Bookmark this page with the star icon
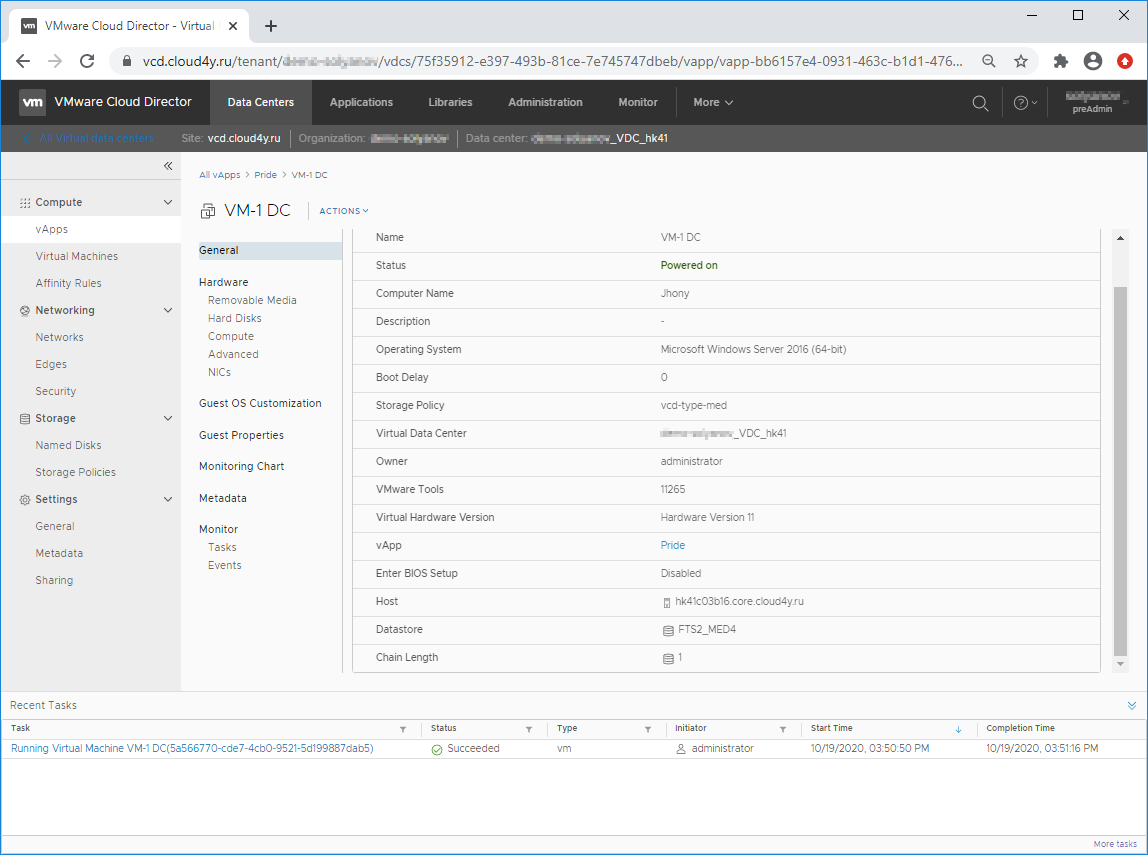This screenshot has width=1148, height=855. click(x=1021, y=61)
